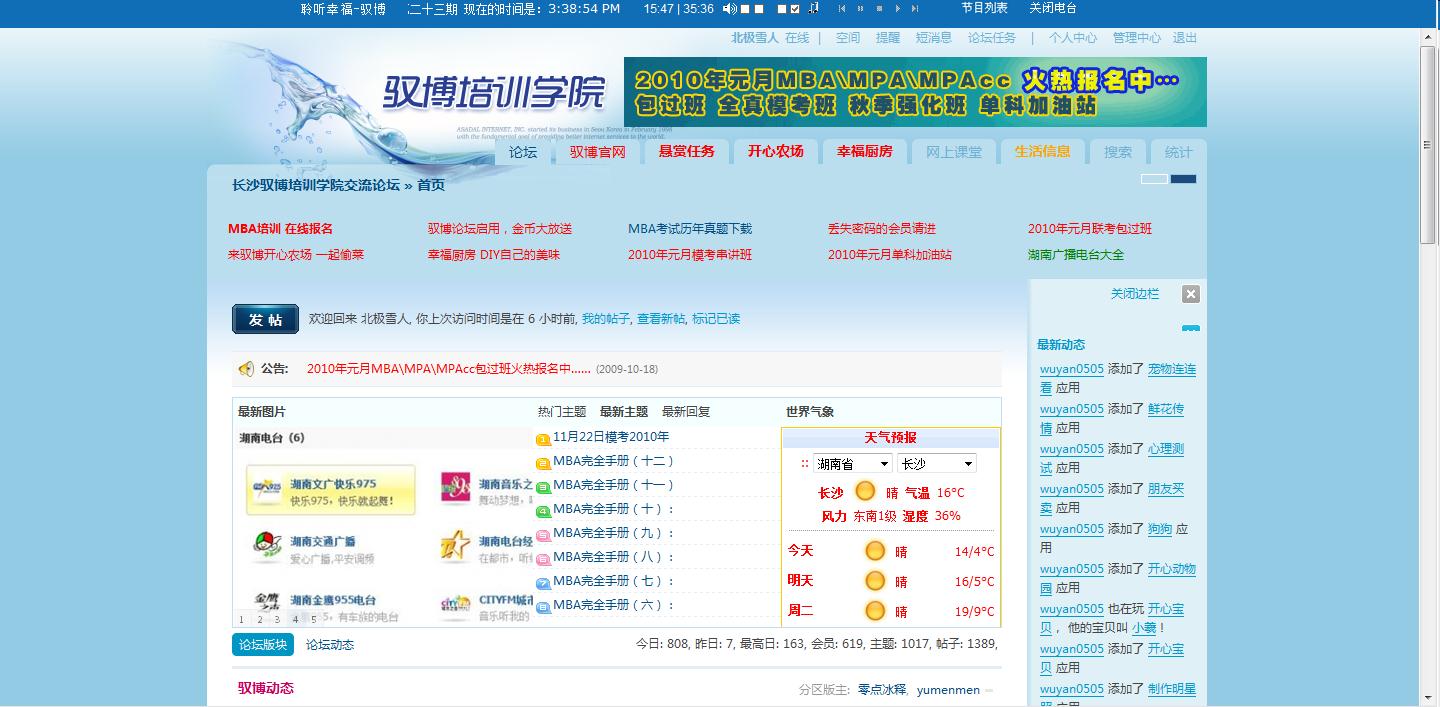The width and height of the screenshot is (1440, 707).
Task: Open 节目列表 program list
Action: (985, 8)
